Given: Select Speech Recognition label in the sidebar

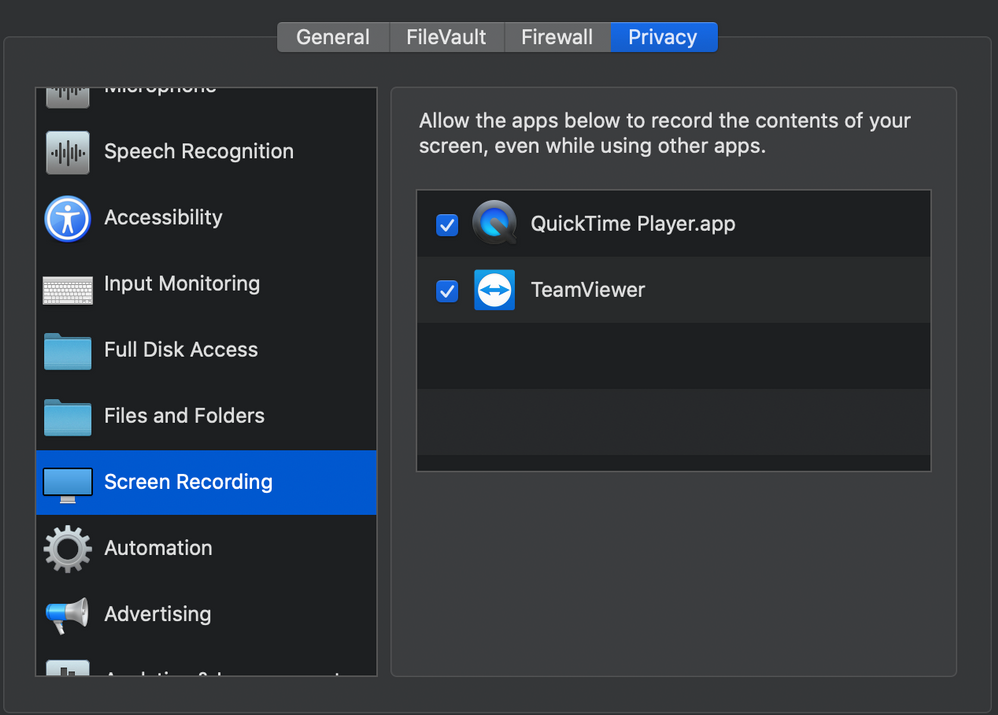Looking at the screenshot, I should 199,152.
